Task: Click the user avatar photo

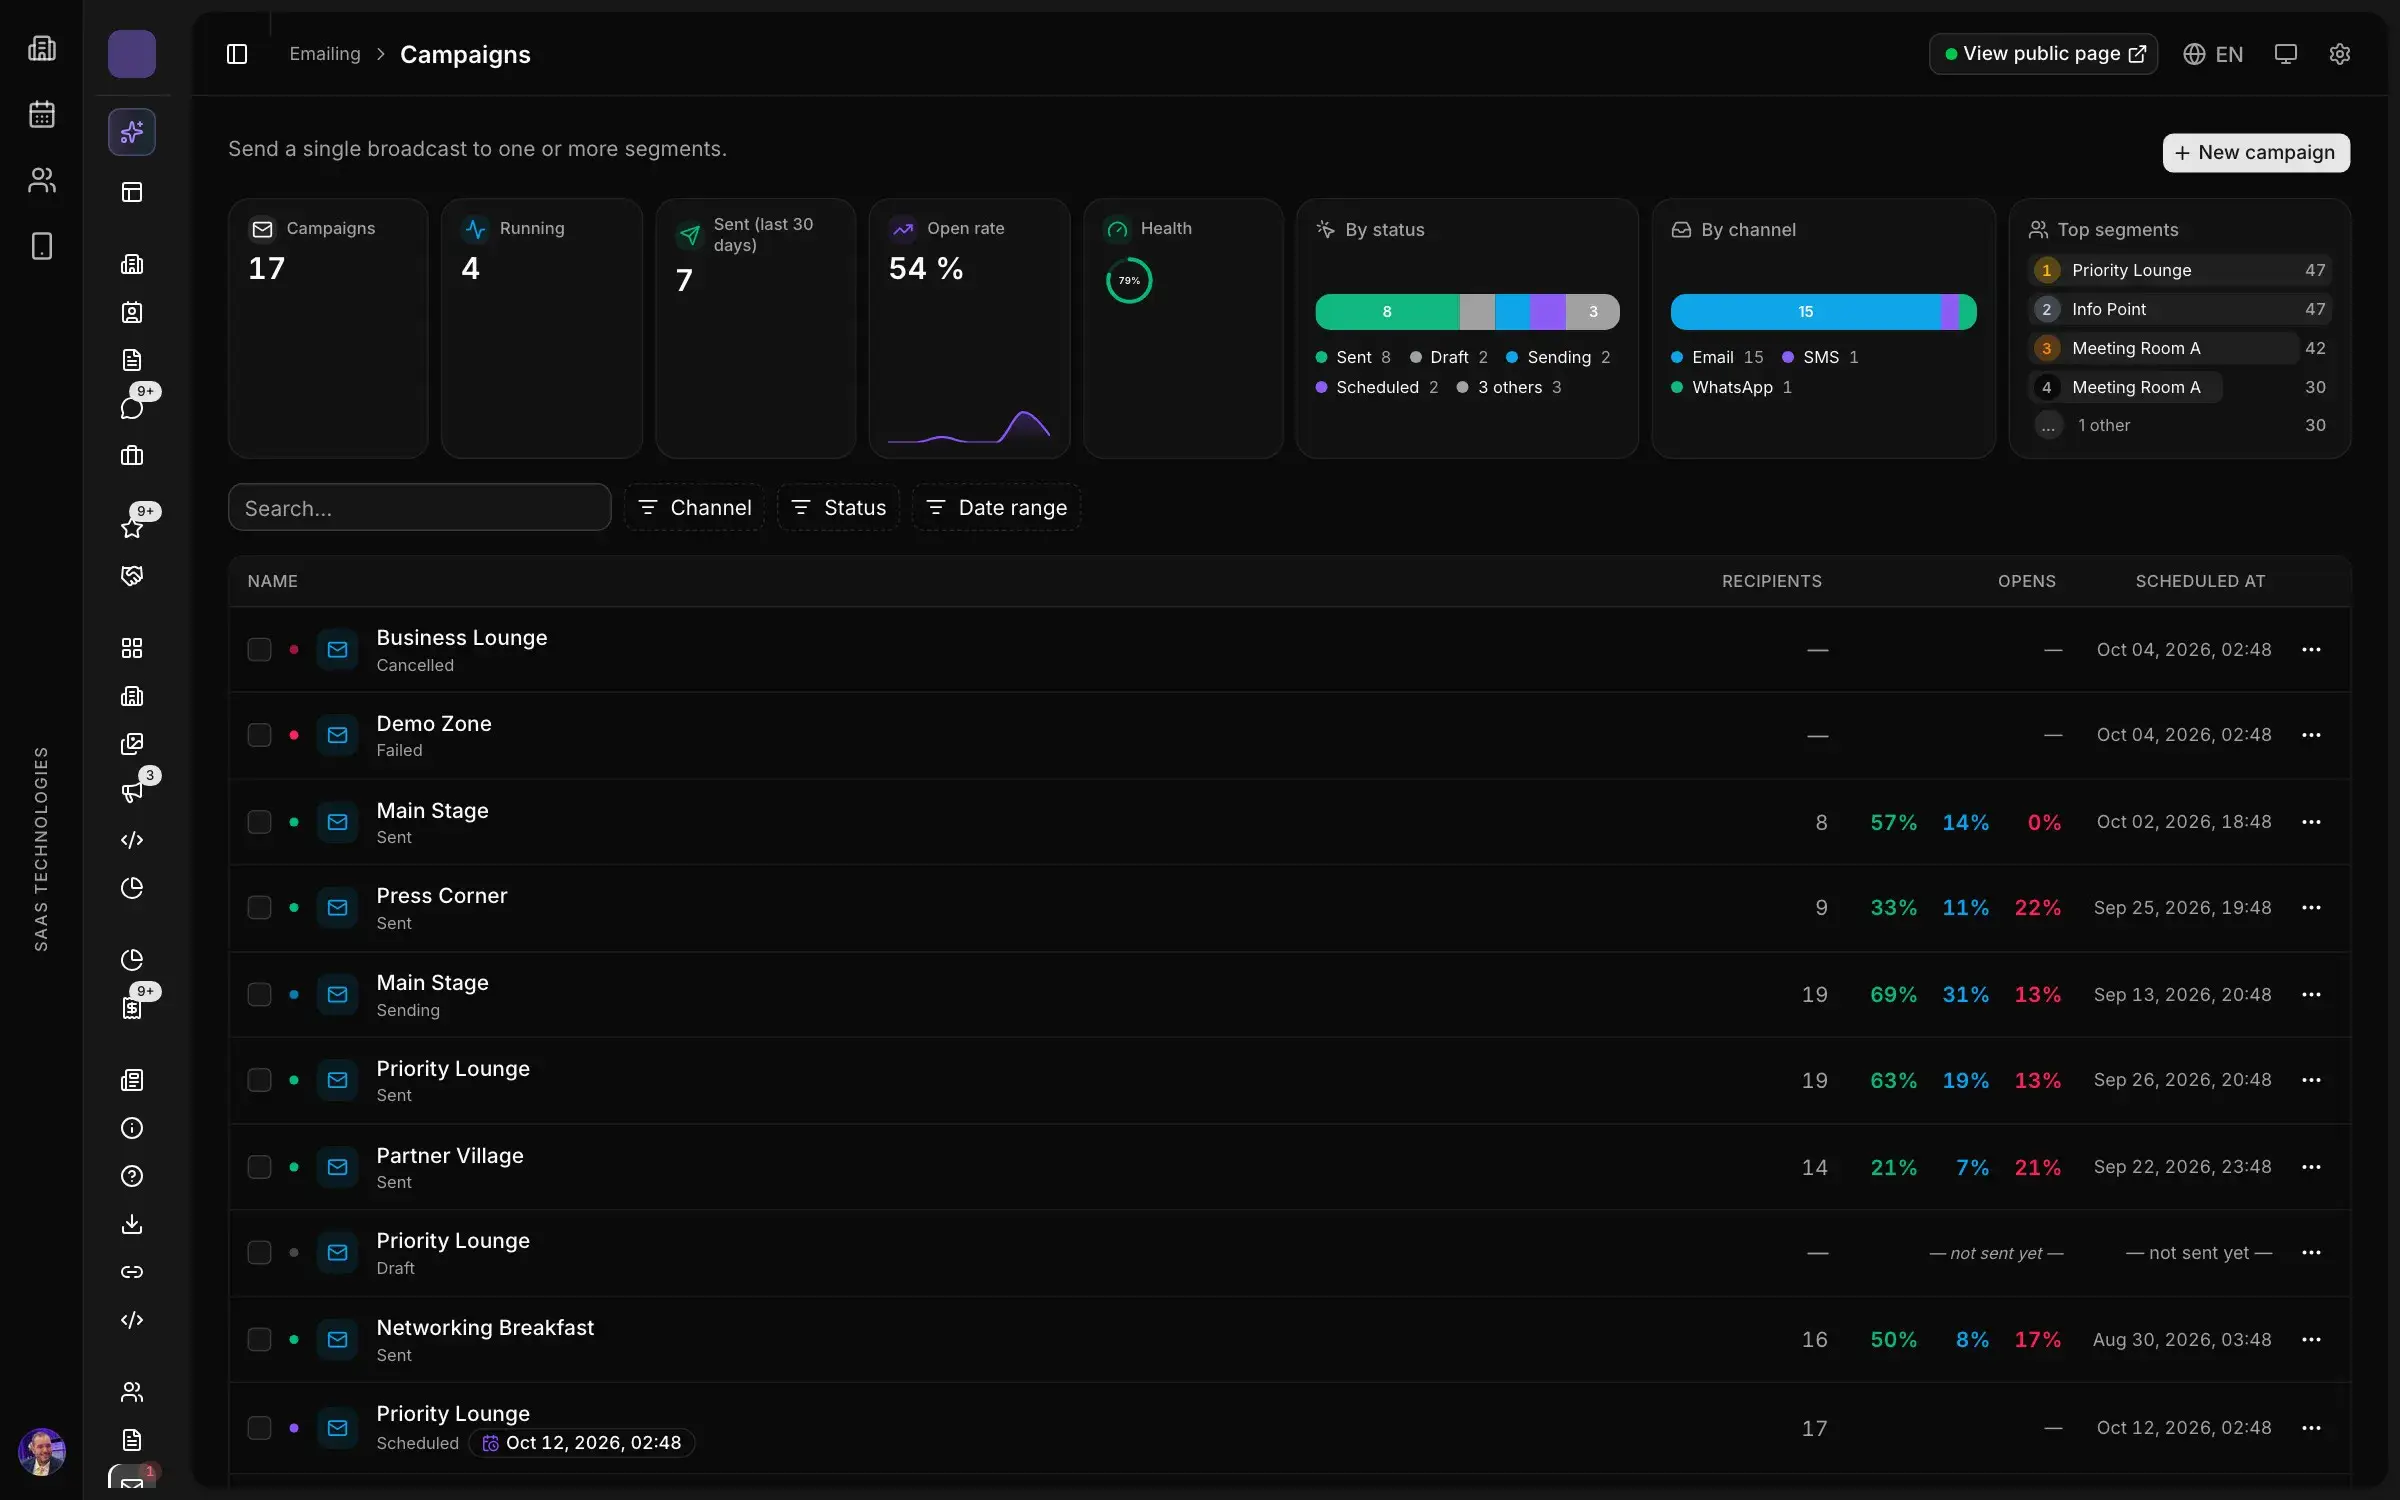Action: [42, 1451]
